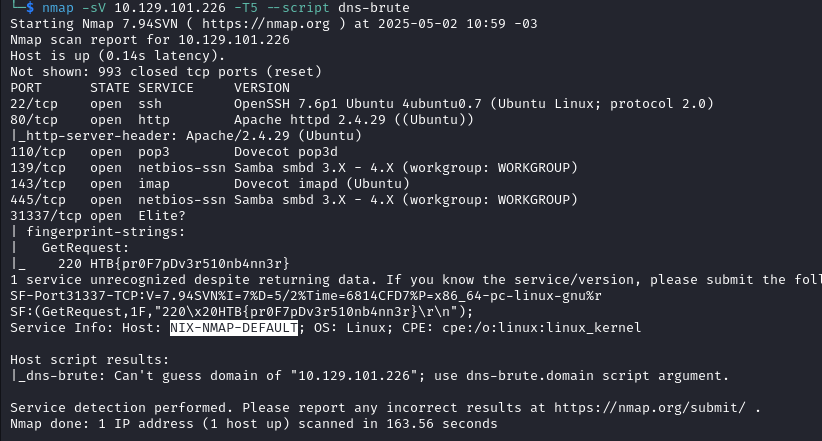This screenshot has height=441, width=822.
Task: Click the cpe:/o:linux:linux_kernel string
Action: (542, 328)
